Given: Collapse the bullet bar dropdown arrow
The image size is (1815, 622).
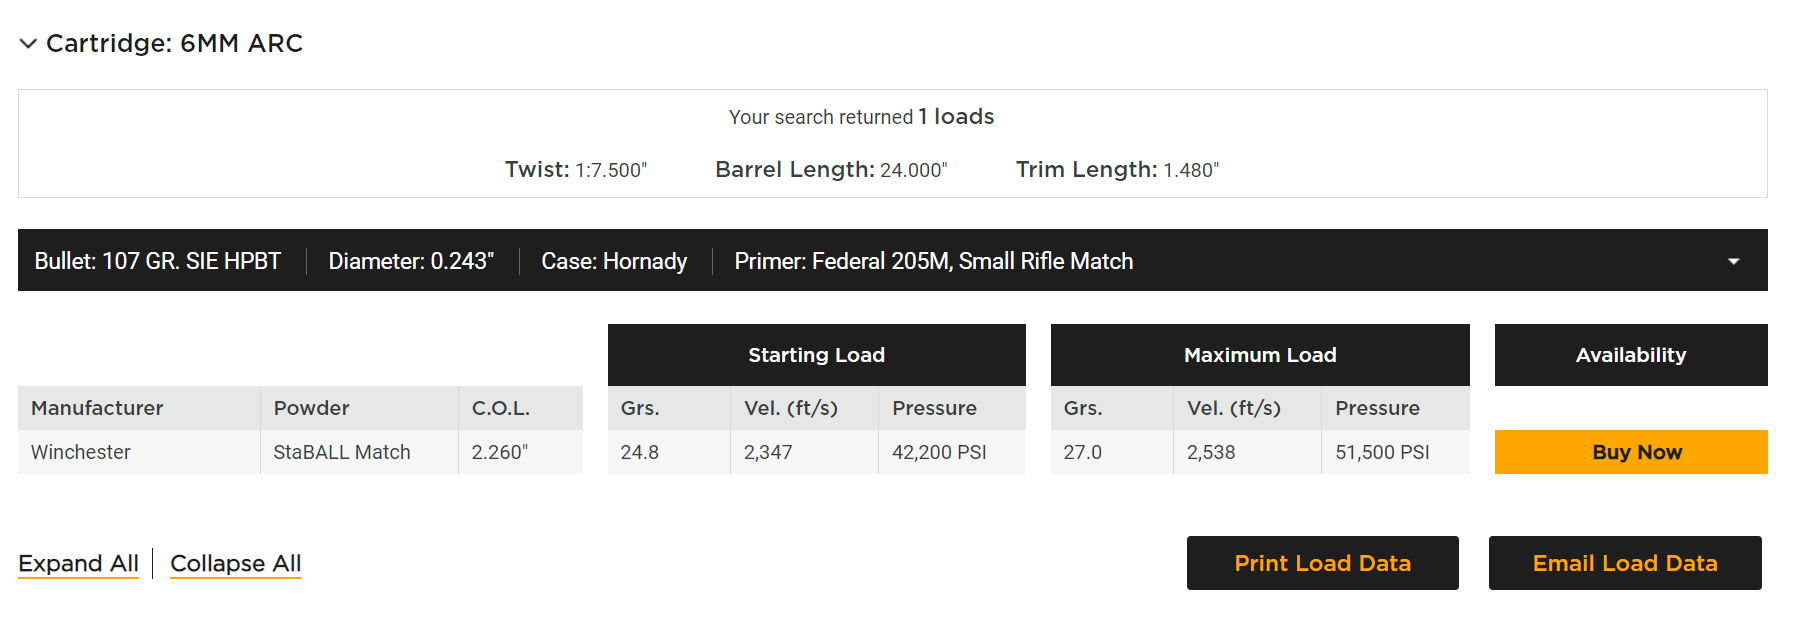Looking at the screenshot, I should (x=1733, y=261).
